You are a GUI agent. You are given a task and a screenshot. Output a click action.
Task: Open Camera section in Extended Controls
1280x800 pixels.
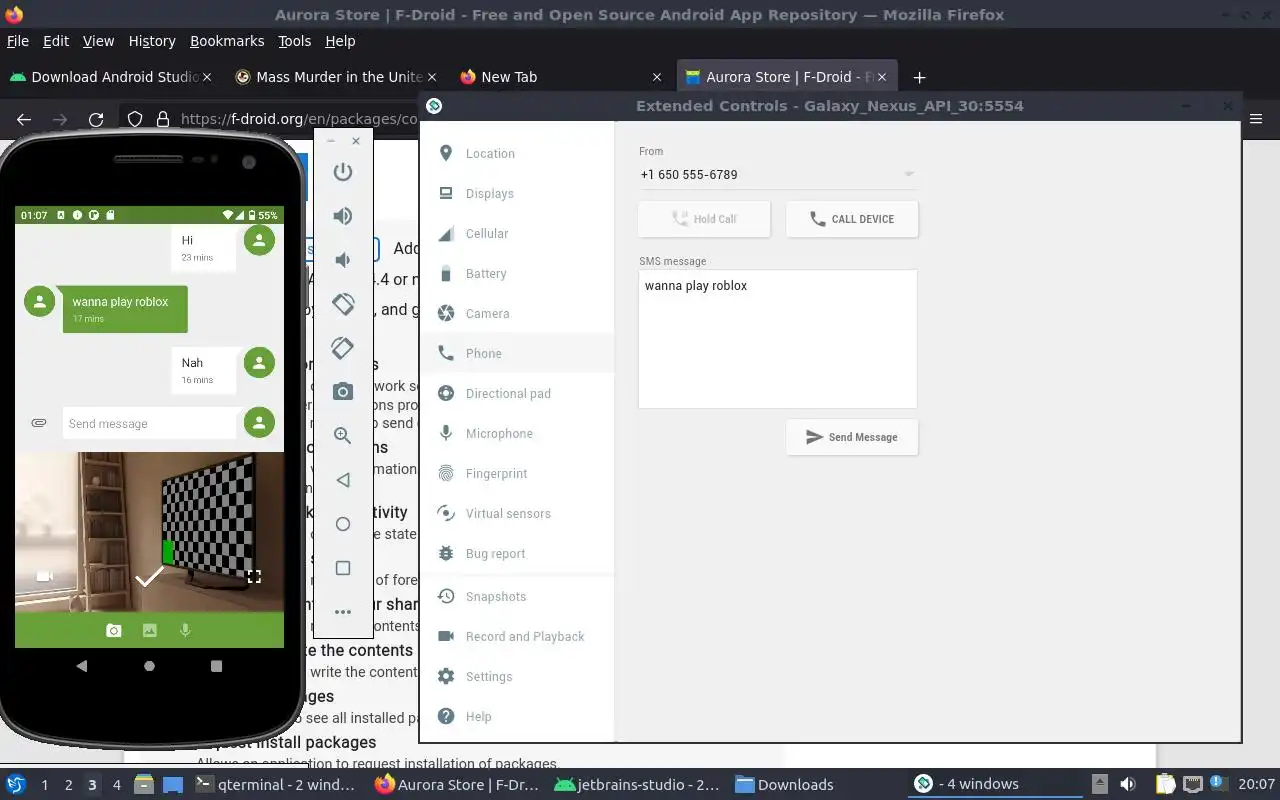[x=517, y=313]
